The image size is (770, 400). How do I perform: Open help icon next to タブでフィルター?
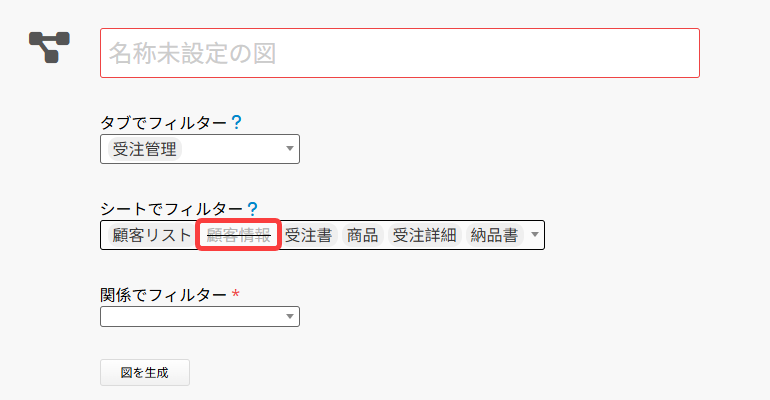[236, 123]
